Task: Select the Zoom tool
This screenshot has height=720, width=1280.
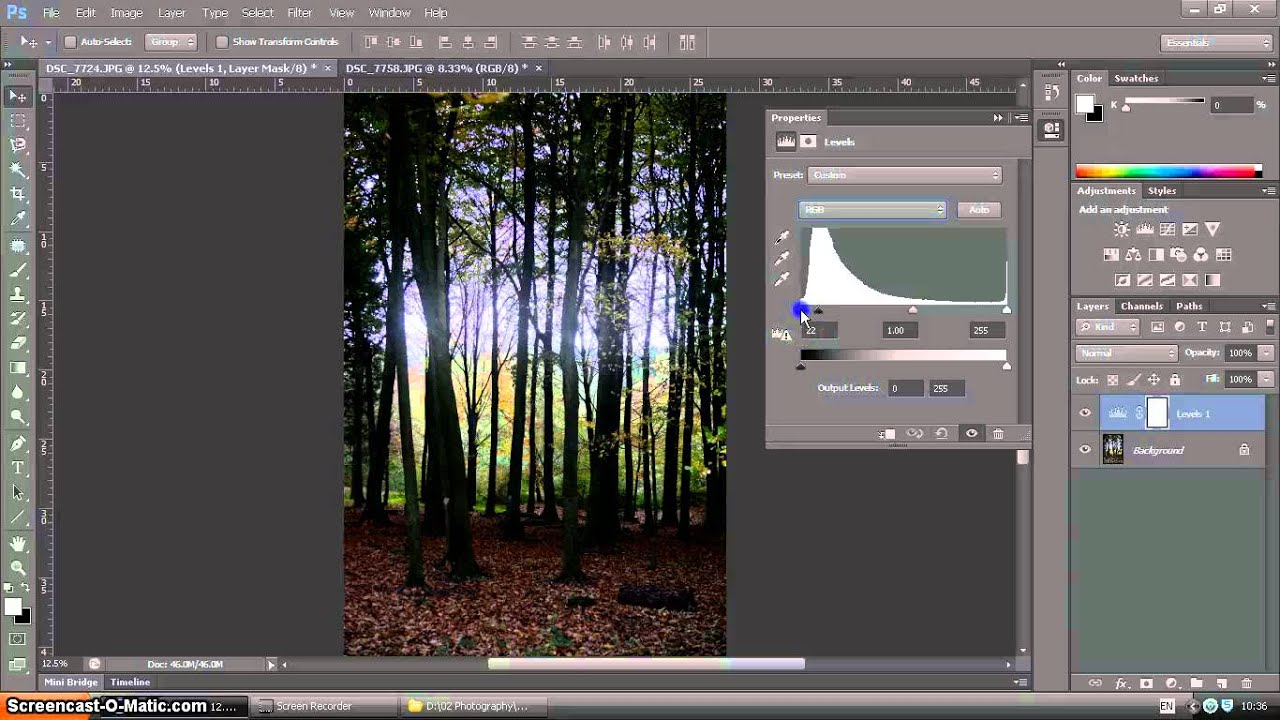Action: 18,567
